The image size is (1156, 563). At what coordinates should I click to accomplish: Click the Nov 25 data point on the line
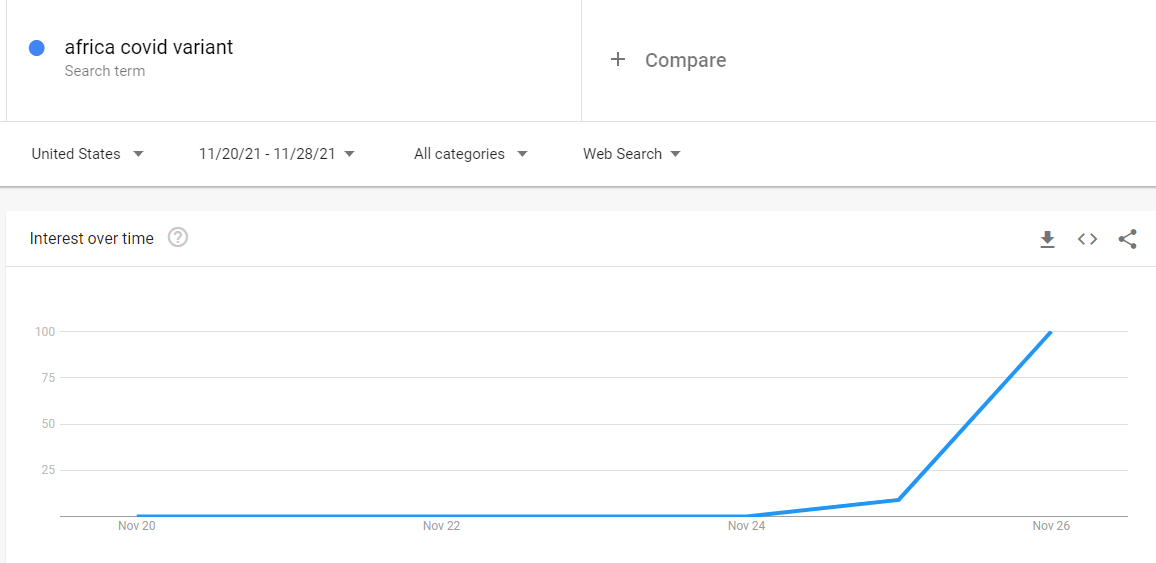[898, 500]
